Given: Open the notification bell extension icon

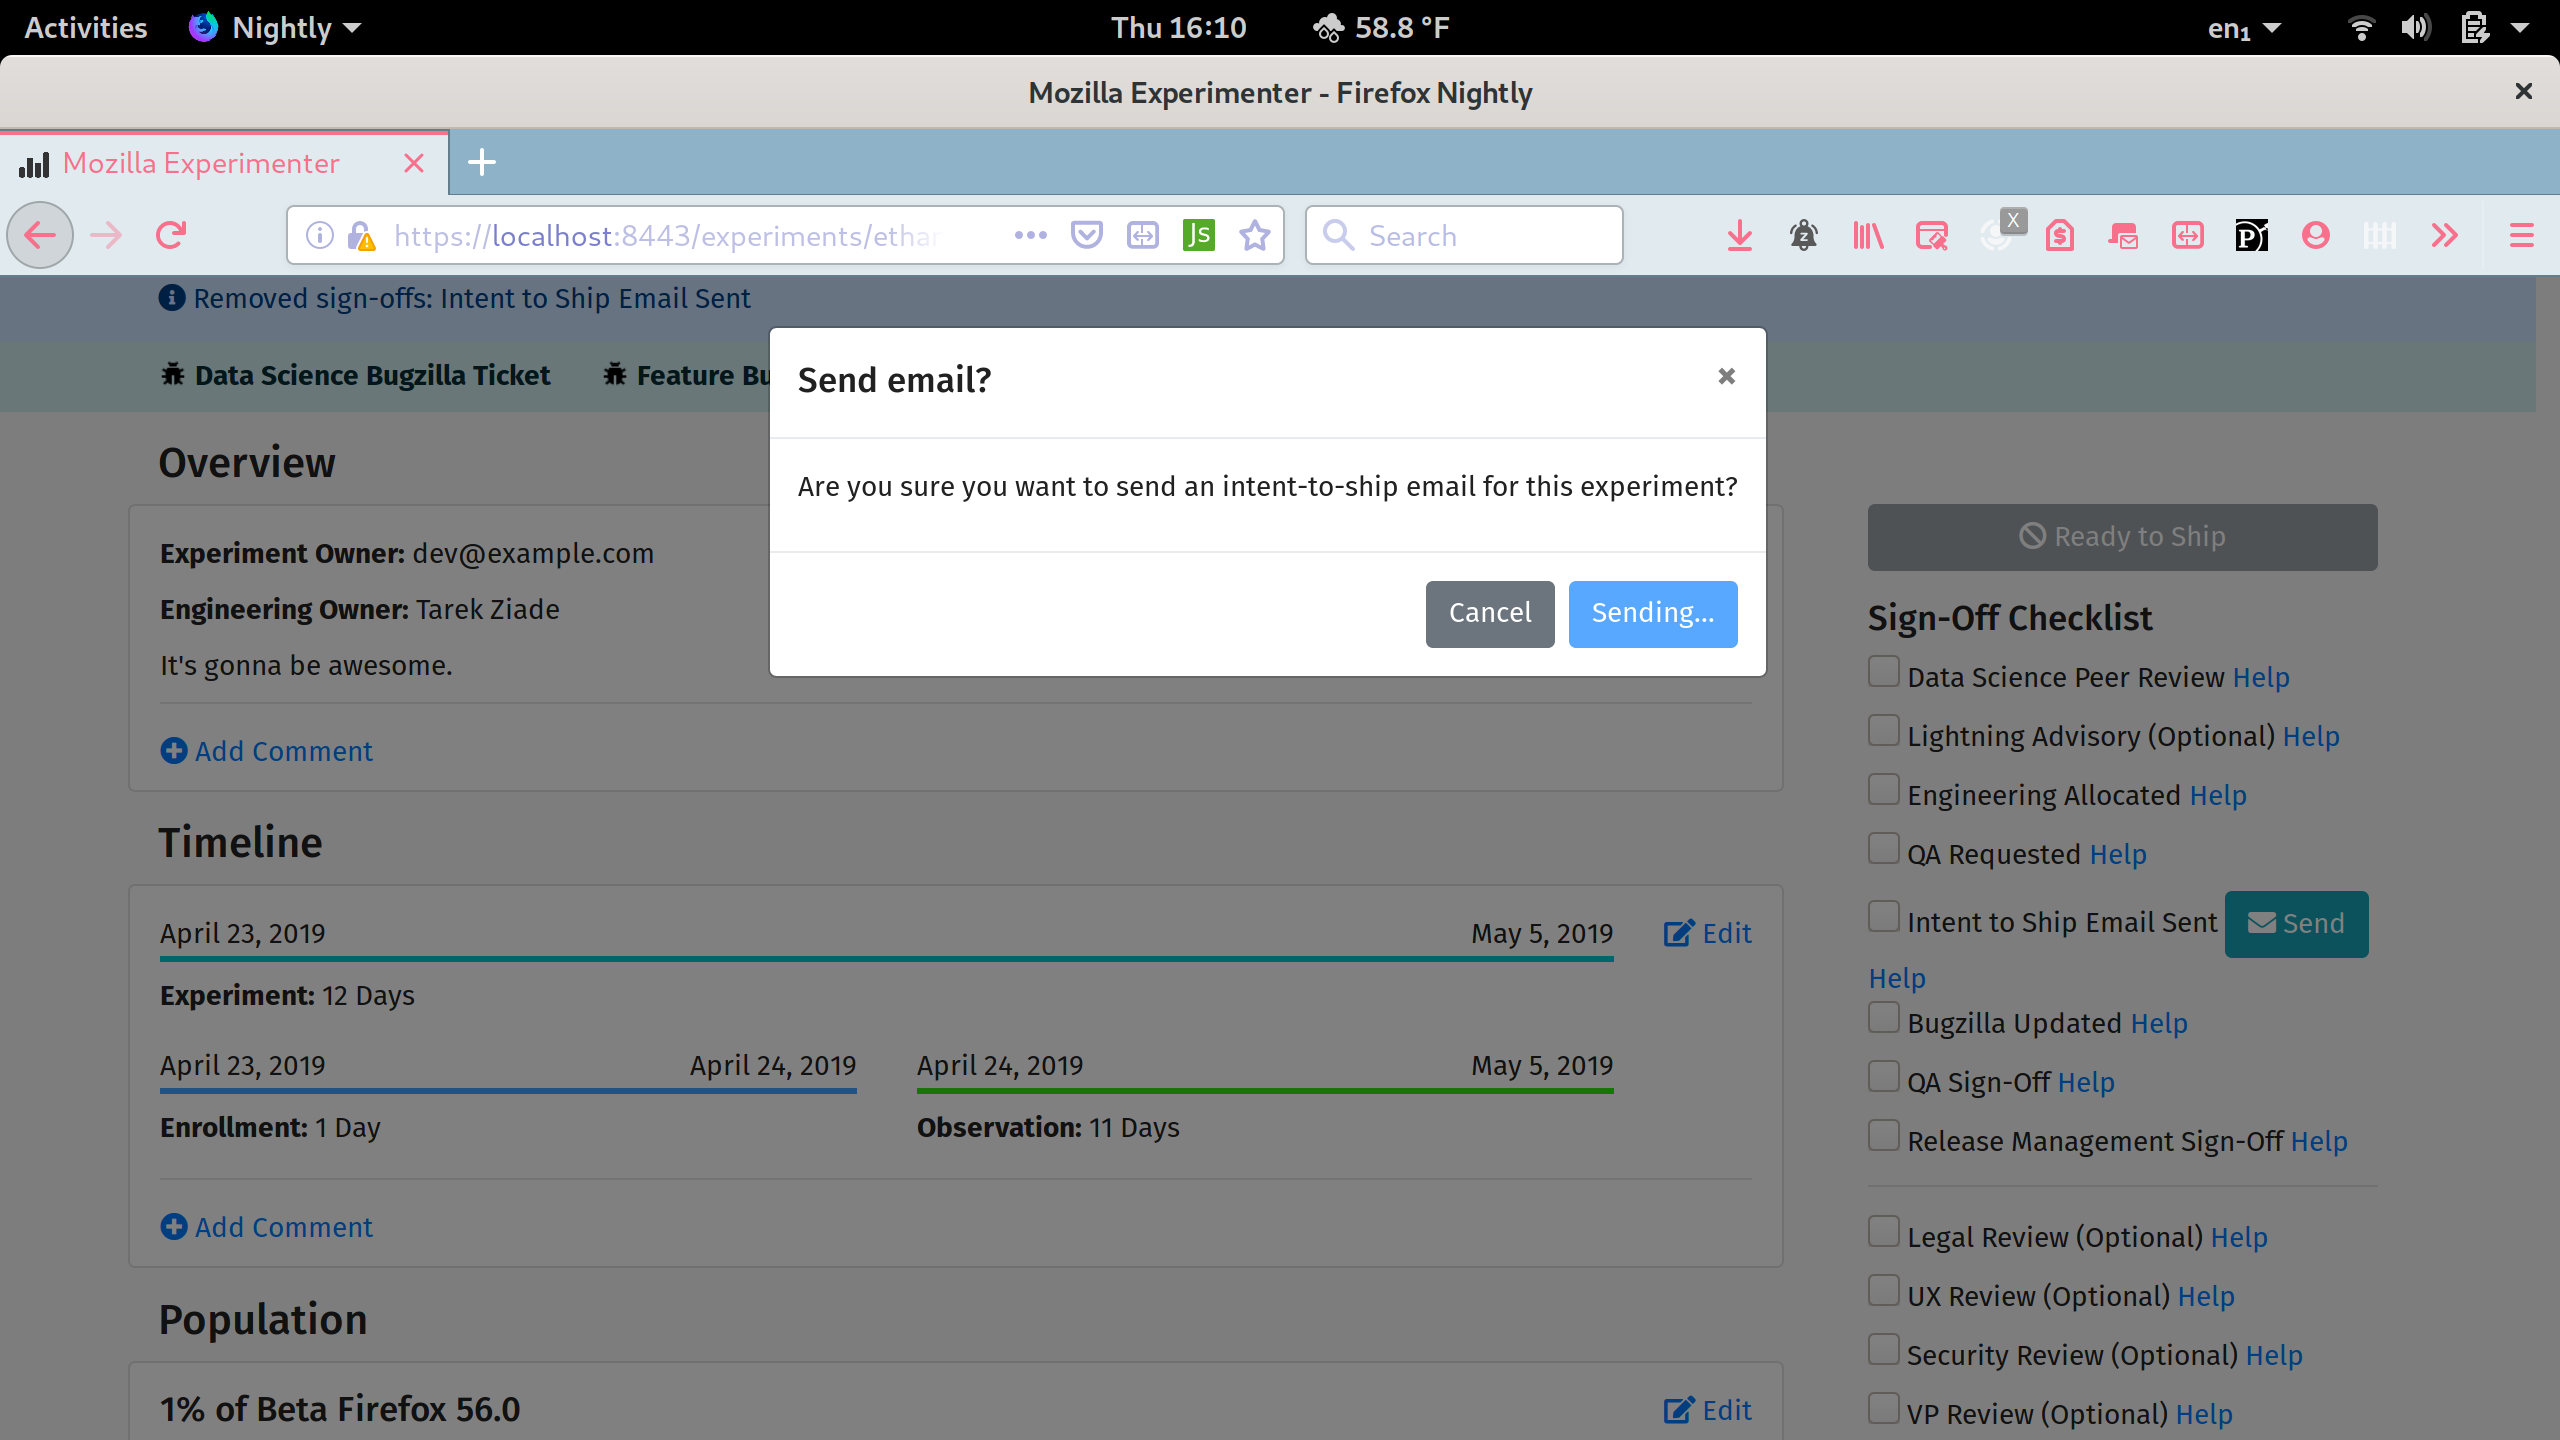Looking at the screenshot, I should (1803, 236).
